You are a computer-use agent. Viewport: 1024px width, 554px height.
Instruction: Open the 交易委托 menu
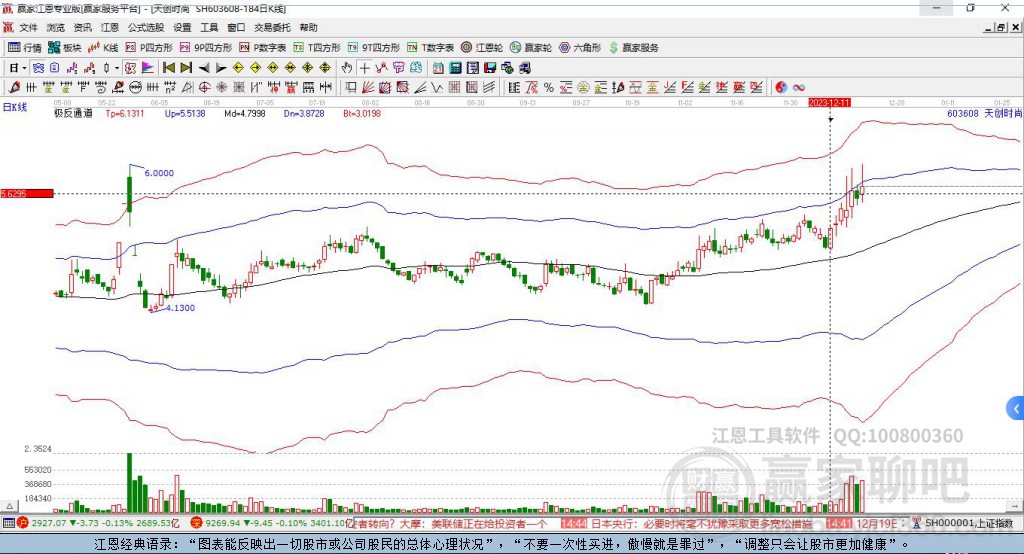coord(272,27)
